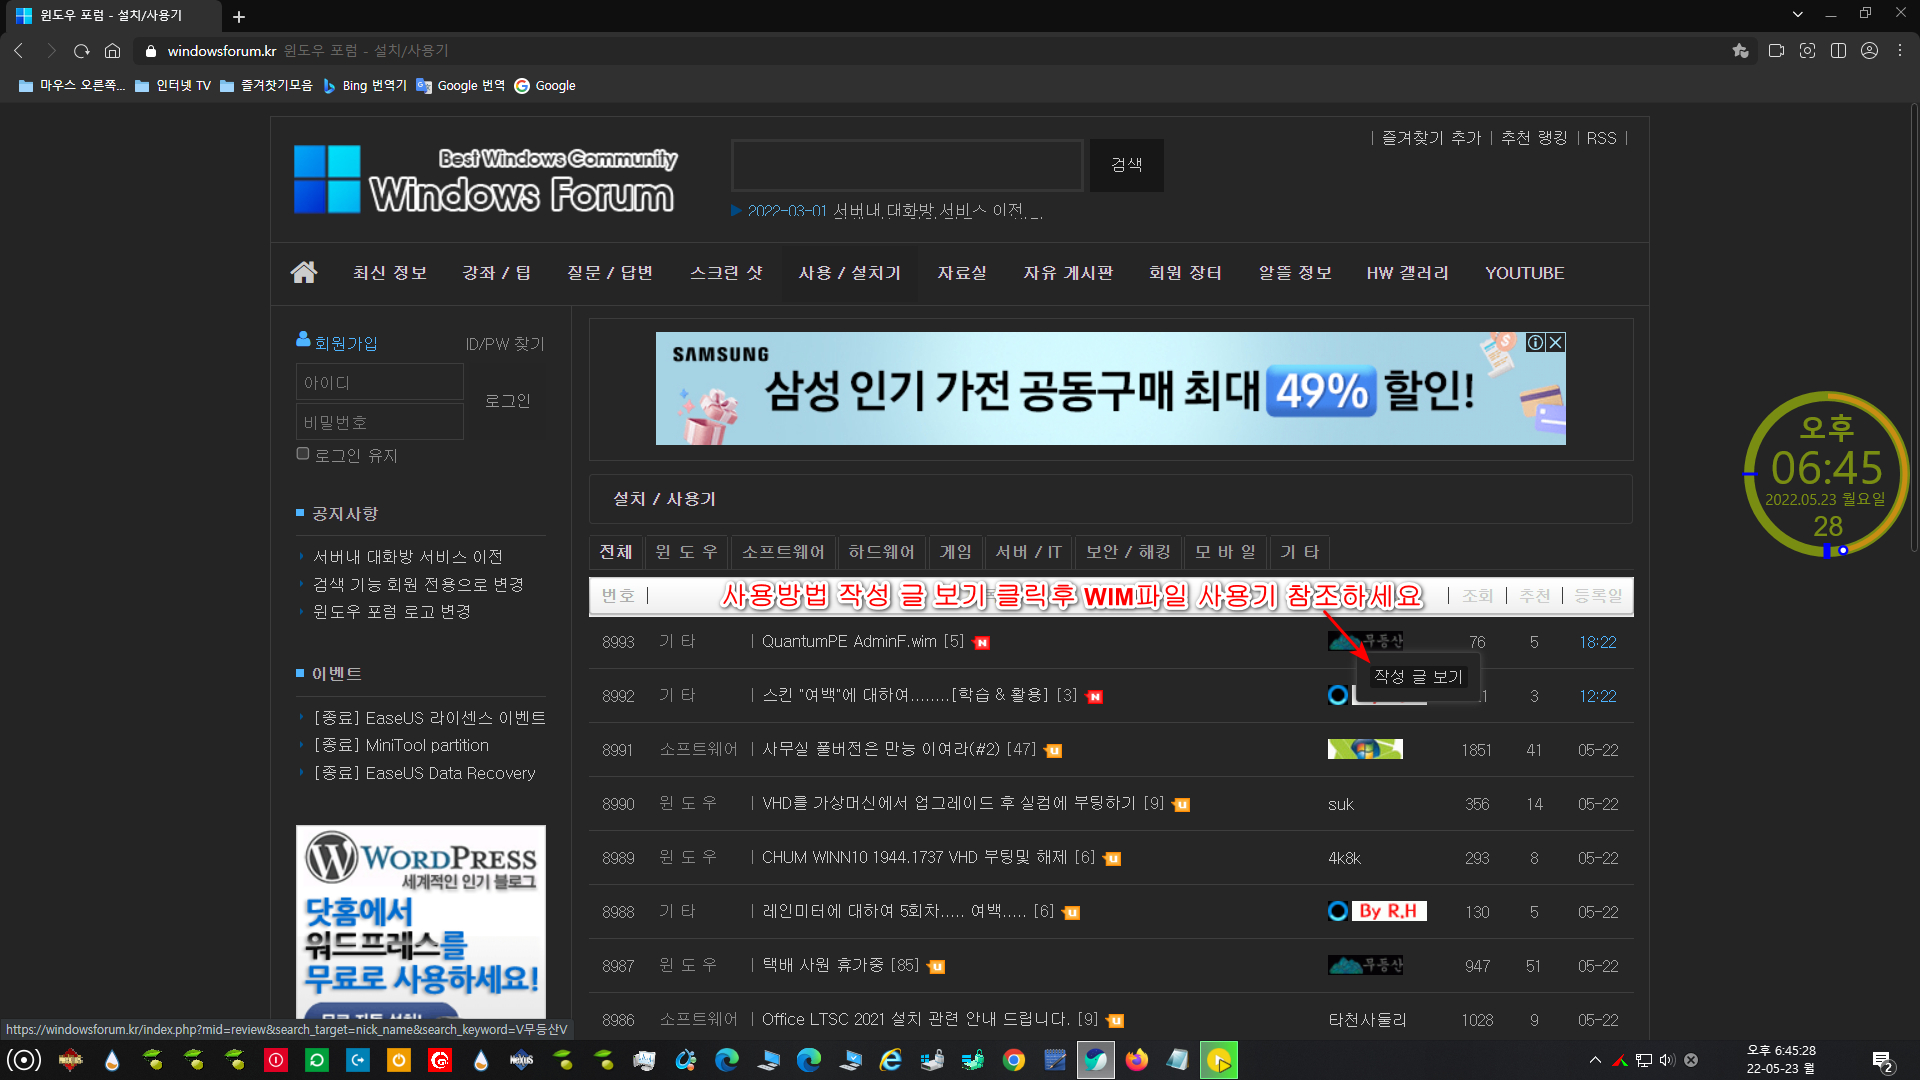The height and width of the screenshot is (1080, 1920).
Task: Click the volume icon in system tray
Action: (1666, 1060)
